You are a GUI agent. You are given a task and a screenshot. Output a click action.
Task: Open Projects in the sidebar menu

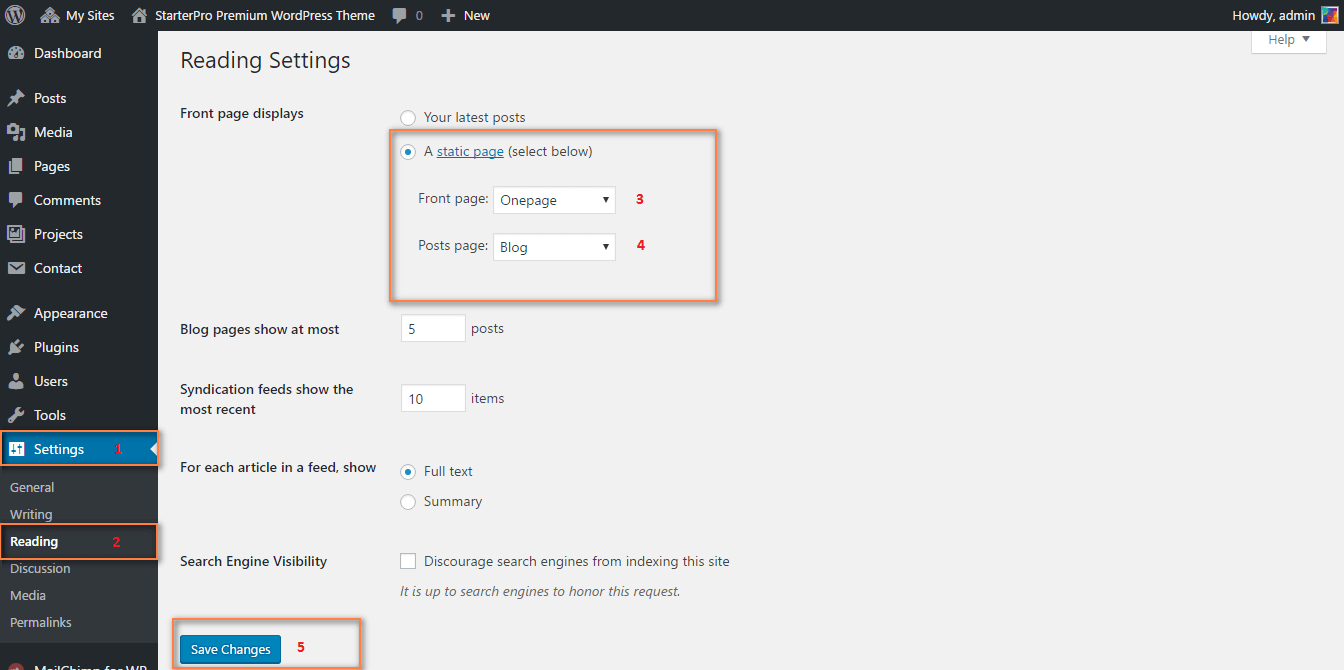tap(58, 234)
